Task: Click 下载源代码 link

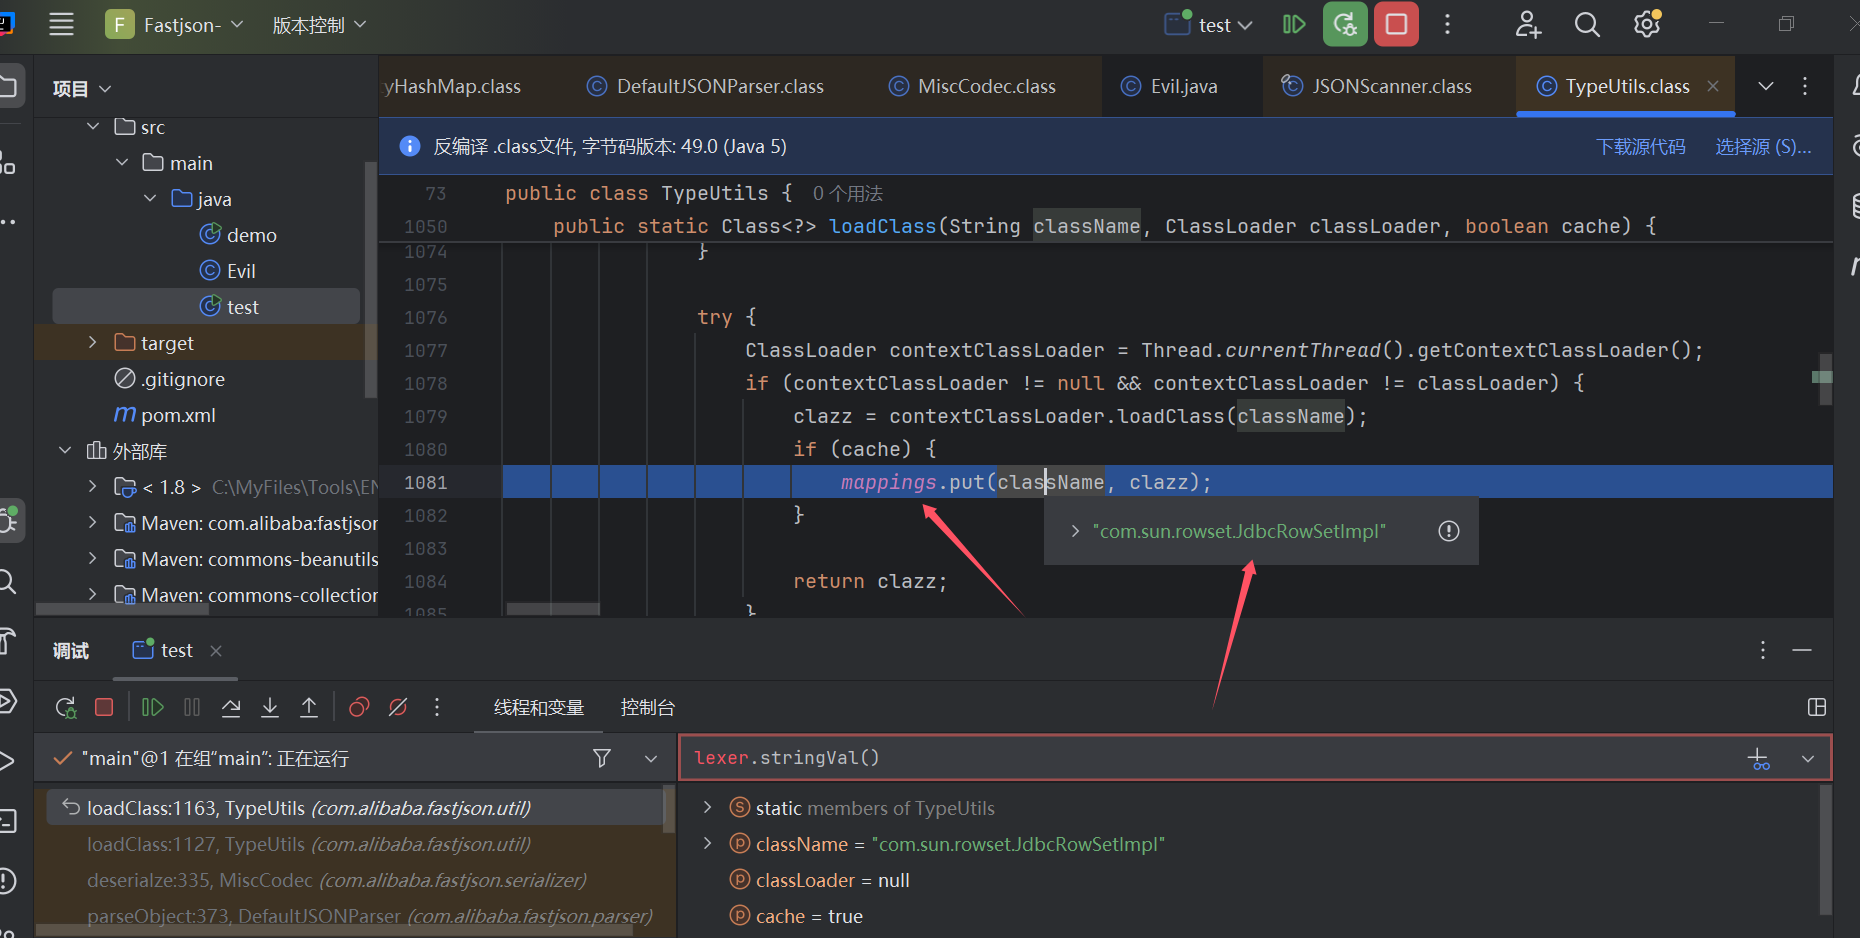Action: 1641,147
